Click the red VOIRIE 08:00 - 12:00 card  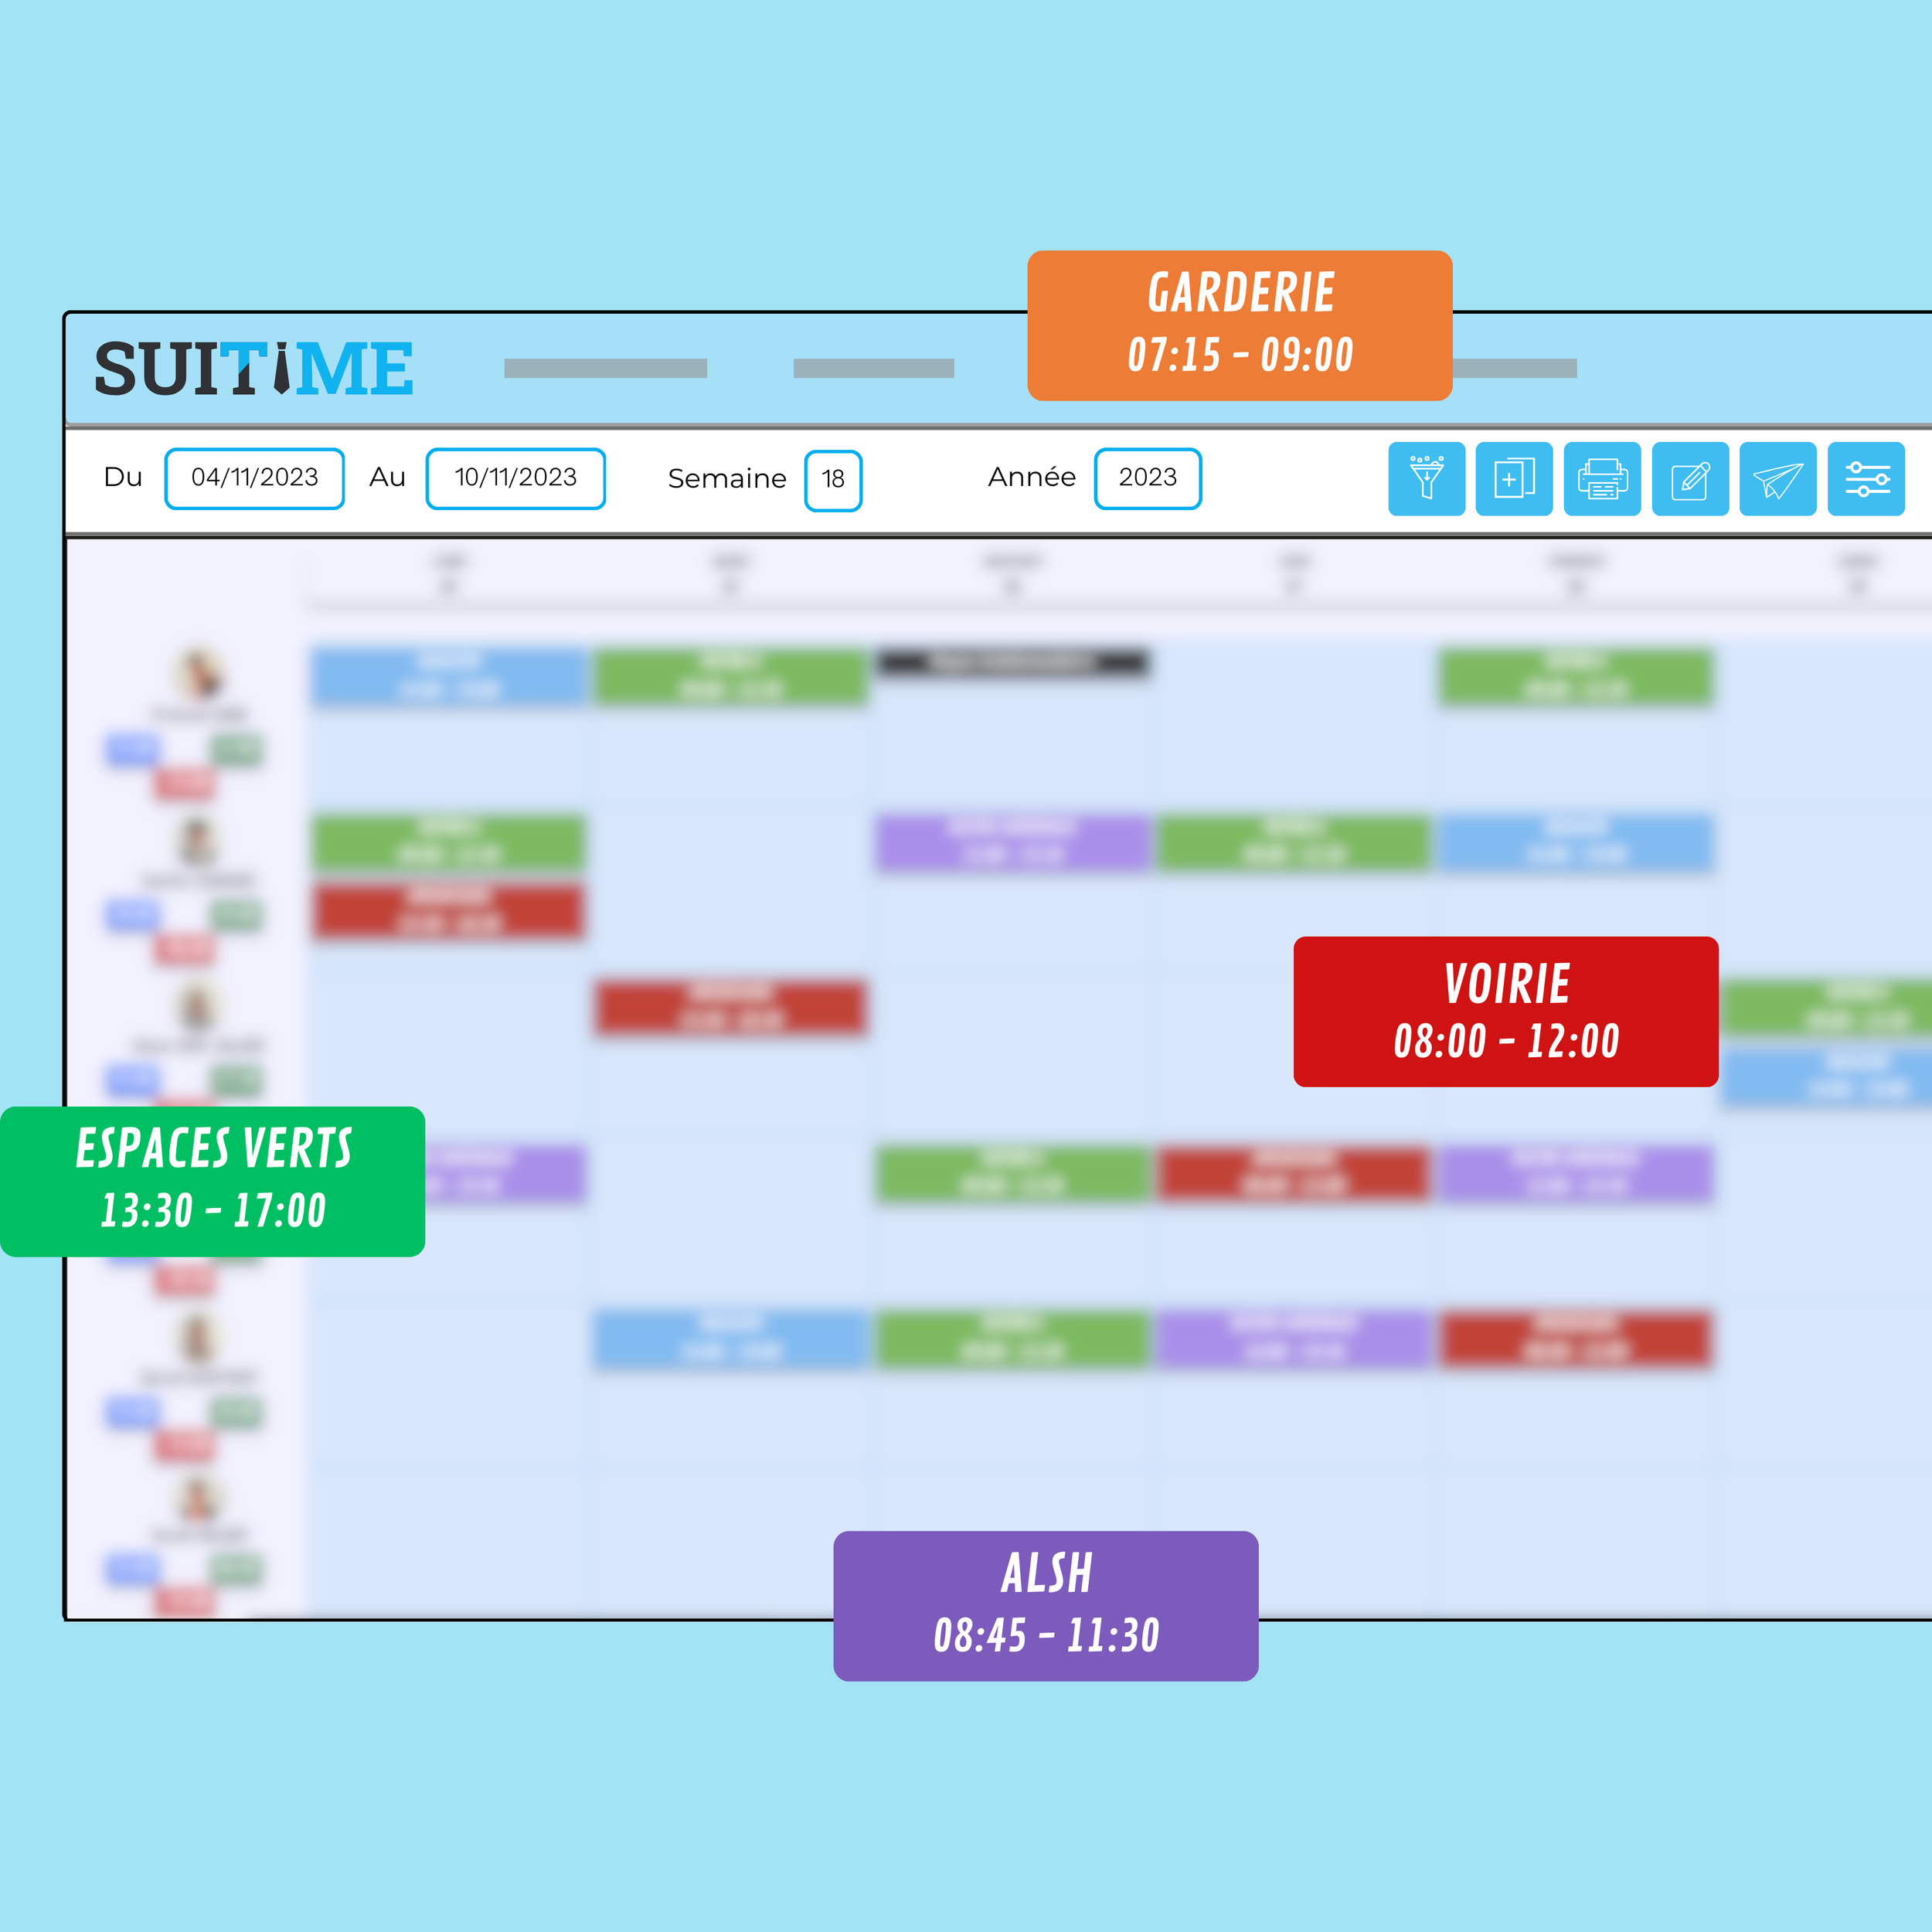click(1505, 1011)
